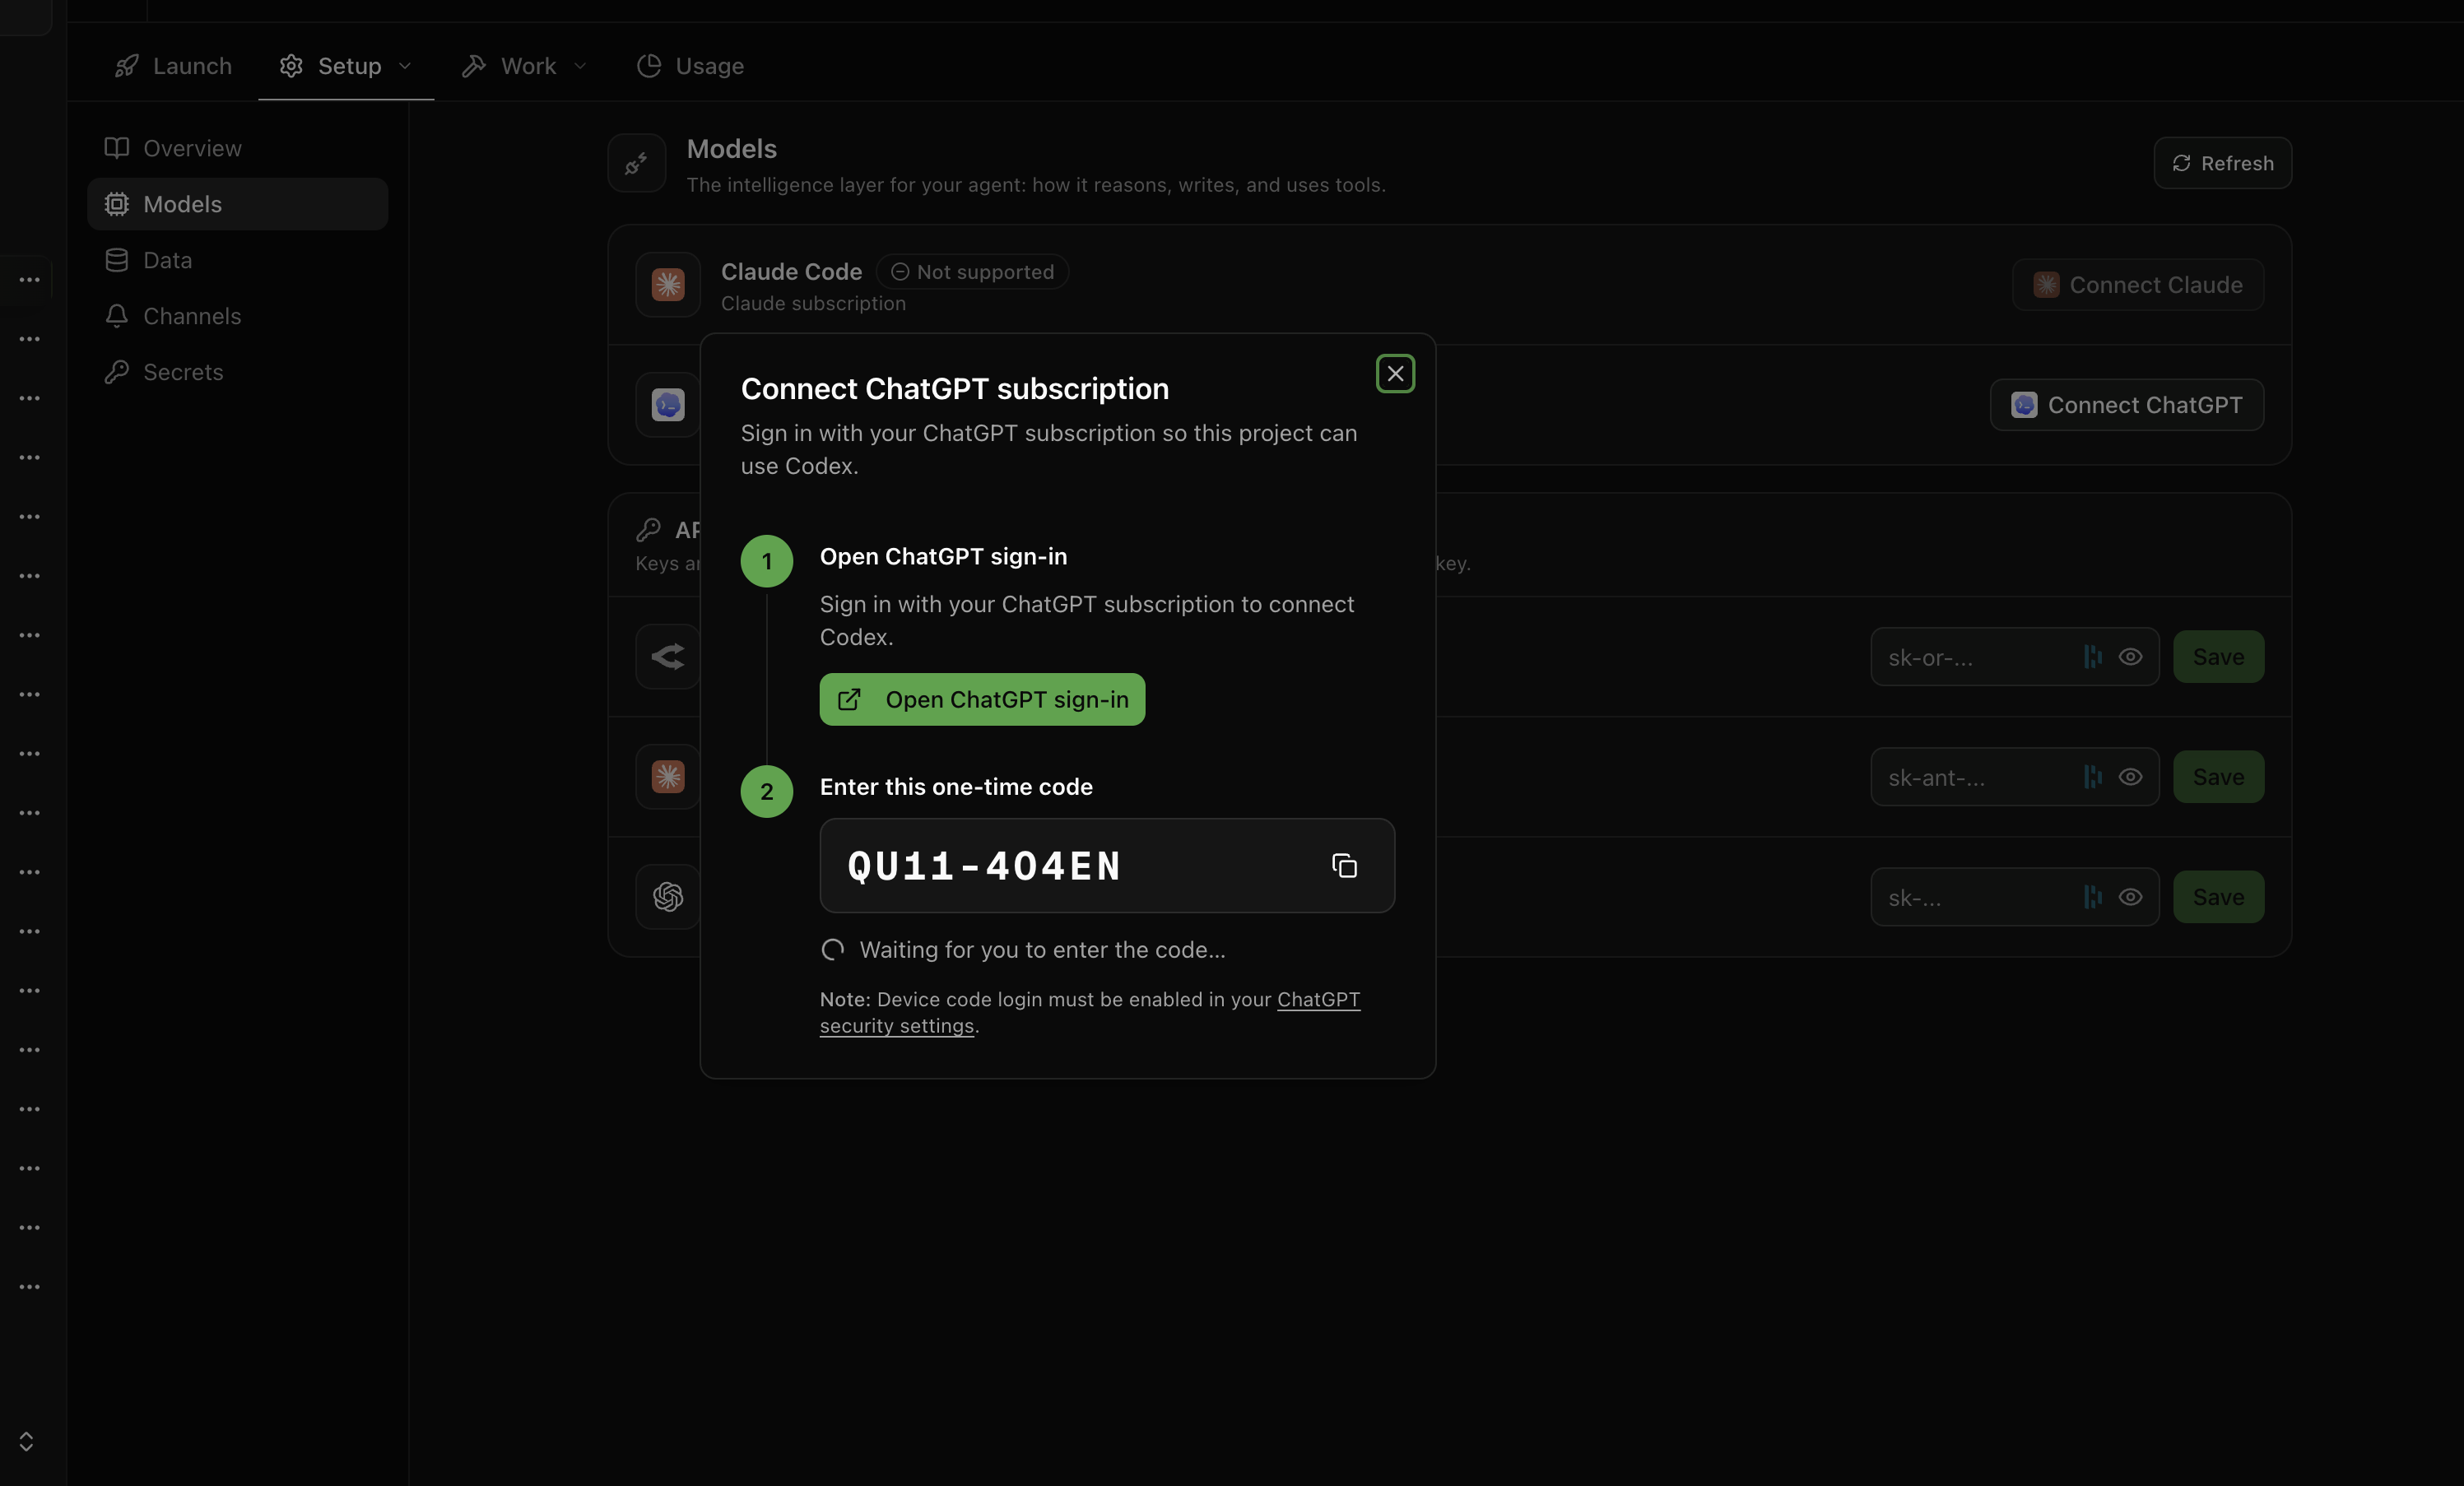Click the API keys section key icon

(x=648, y=530)
